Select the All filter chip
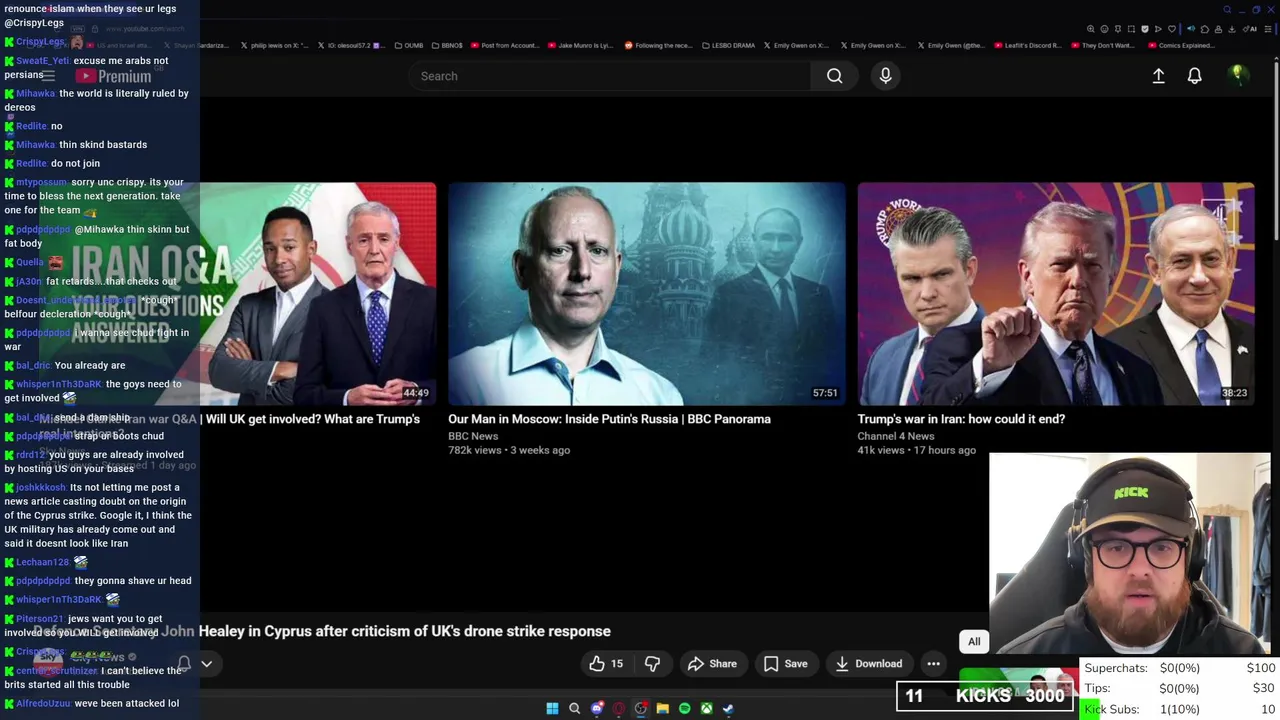The height and width of the screenshot is (720, 1280). tap(974, 642)
